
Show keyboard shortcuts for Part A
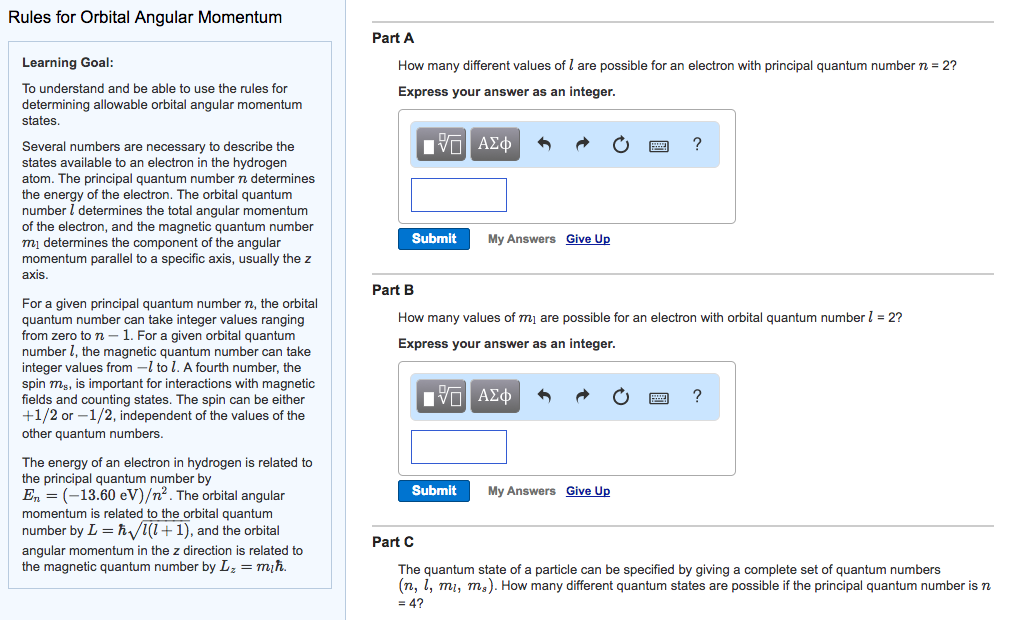click(659, 145)
